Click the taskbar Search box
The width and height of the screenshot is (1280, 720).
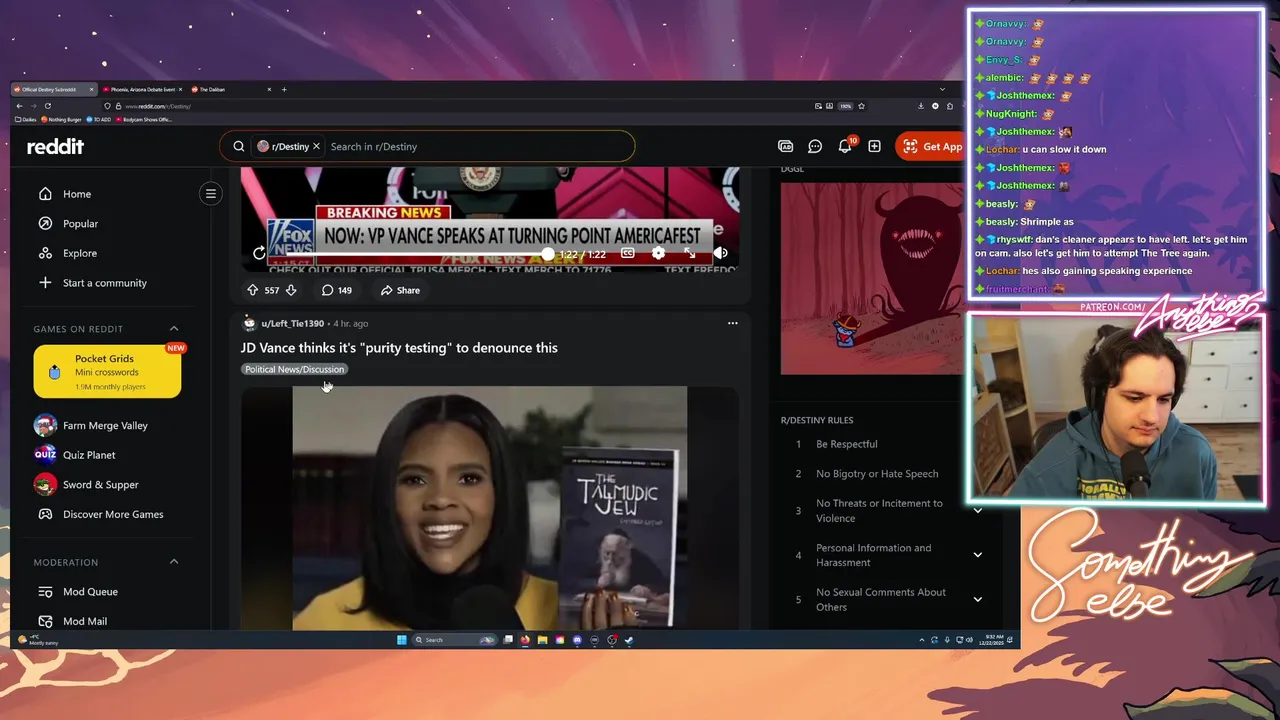pos(455,640)
